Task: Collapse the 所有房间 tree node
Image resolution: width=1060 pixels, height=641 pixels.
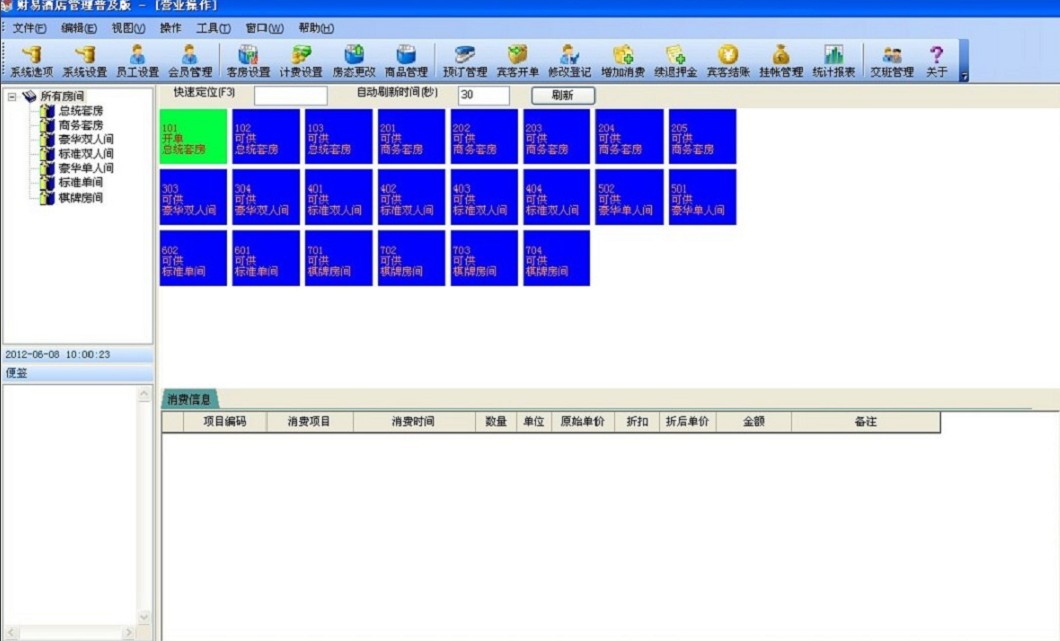Action: click(11, 97)
